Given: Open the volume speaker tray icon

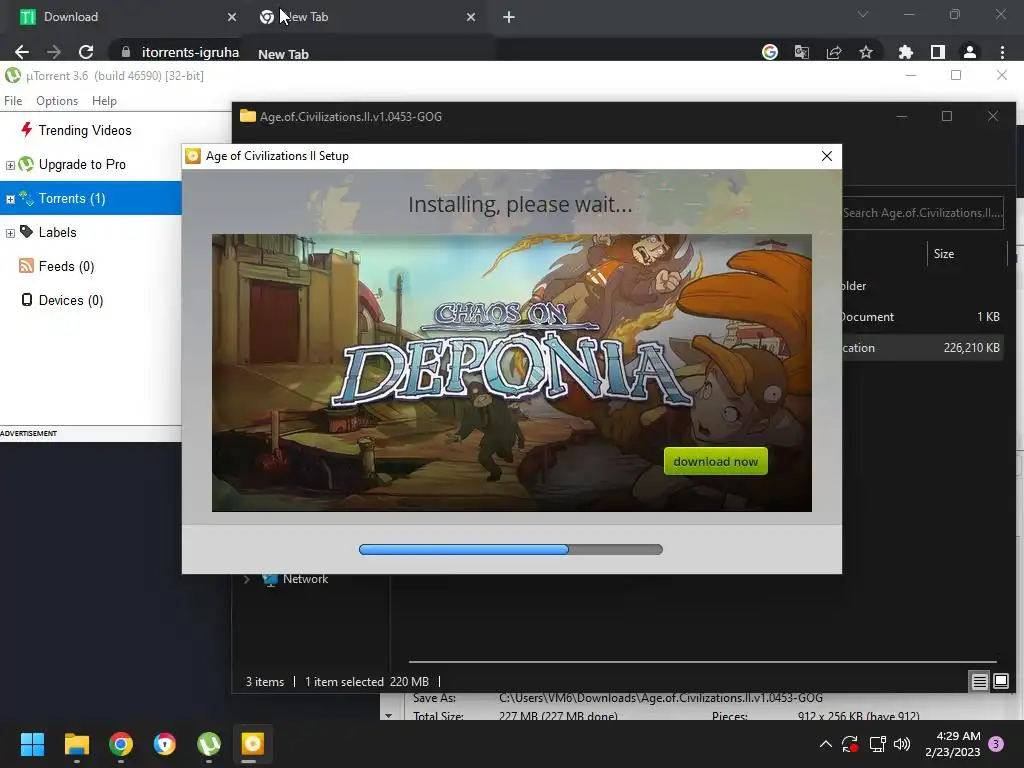Looking at the screenshot, I should pyautogui.click(x=902, y=744).
